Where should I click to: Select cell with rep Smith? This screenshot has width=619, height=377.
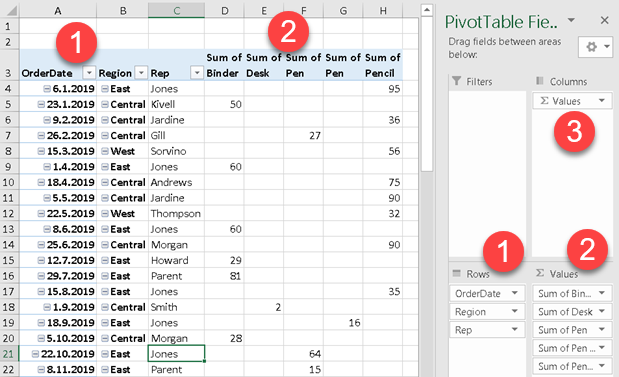coord(176,307)
